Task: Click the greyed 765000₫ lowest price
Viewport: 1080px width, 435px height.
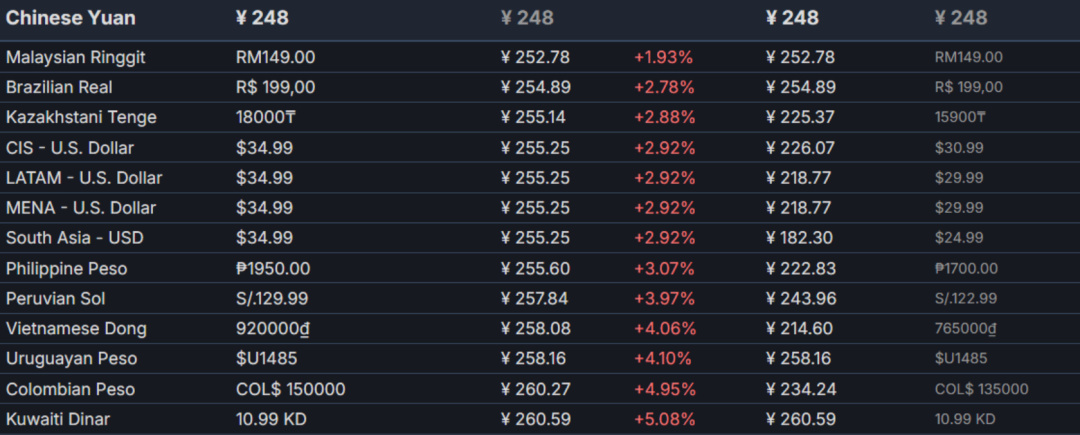Action: pos(967,329)
